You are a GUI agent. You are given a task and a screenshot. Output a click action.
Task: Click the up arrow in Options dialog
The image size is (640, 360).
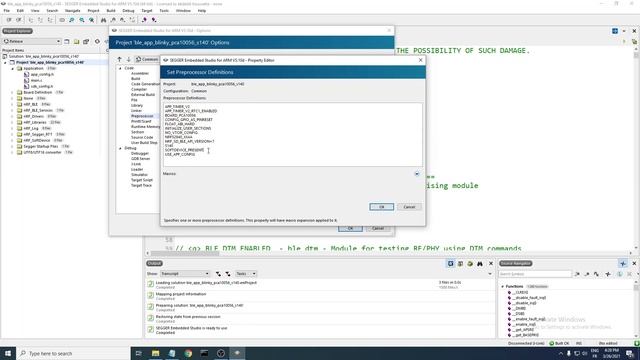pyautogui.click(x=120, y=60)
